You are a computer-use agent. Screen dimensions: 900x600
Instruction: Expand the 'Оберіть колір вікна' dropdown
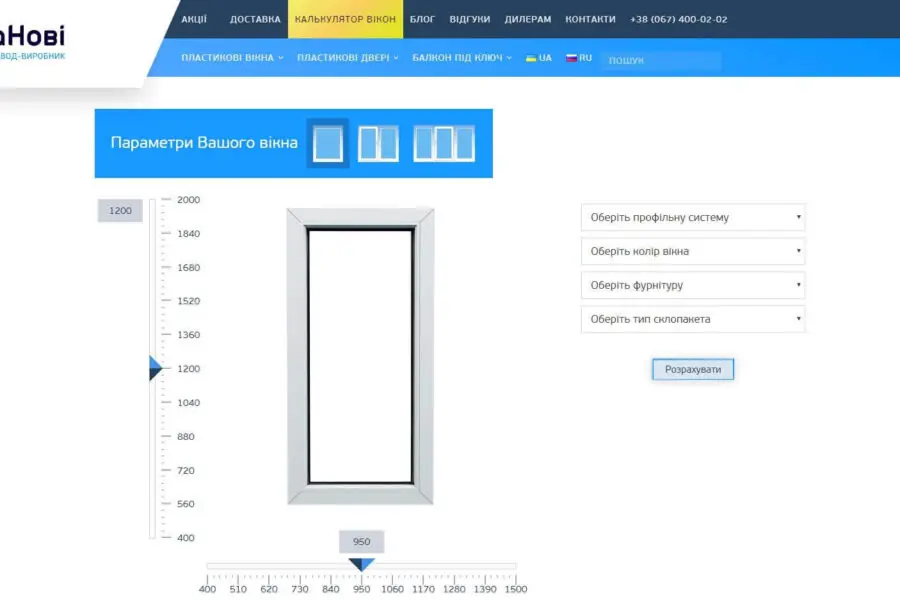coord(692,252)
